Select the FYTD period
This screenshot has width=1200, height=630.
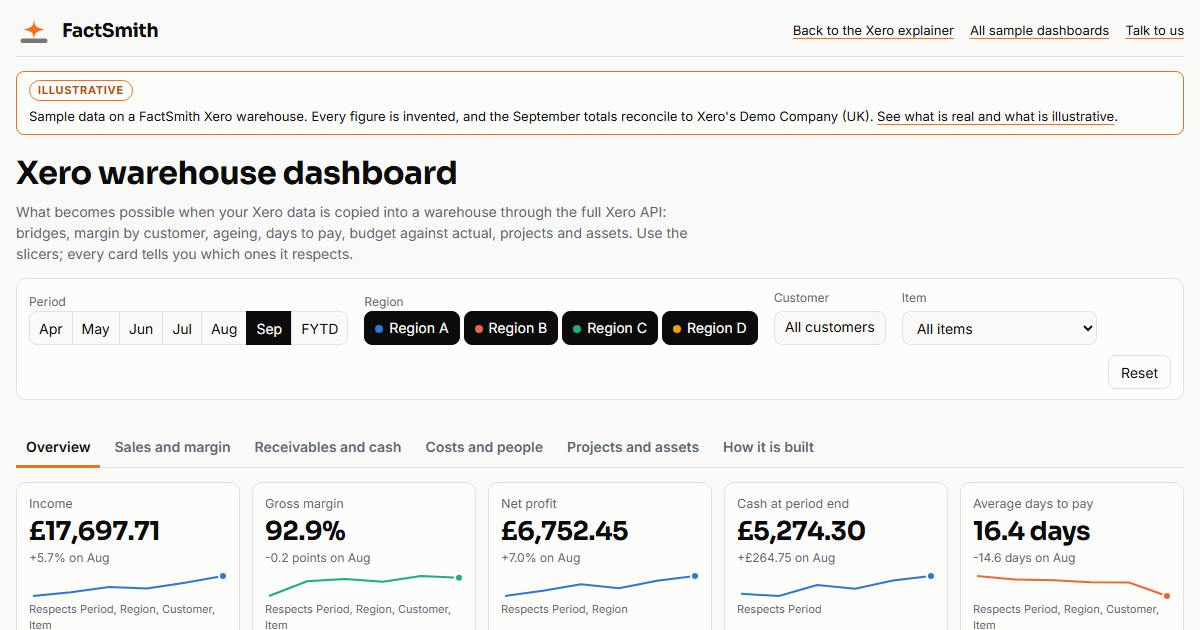pyautogui.click(x=320, y=329)
